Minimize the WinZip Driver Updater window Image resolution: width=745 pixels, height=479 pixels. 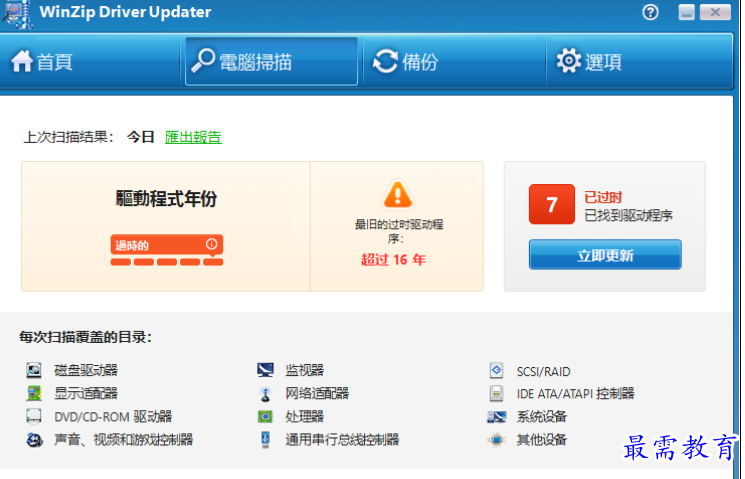(686, 12)
